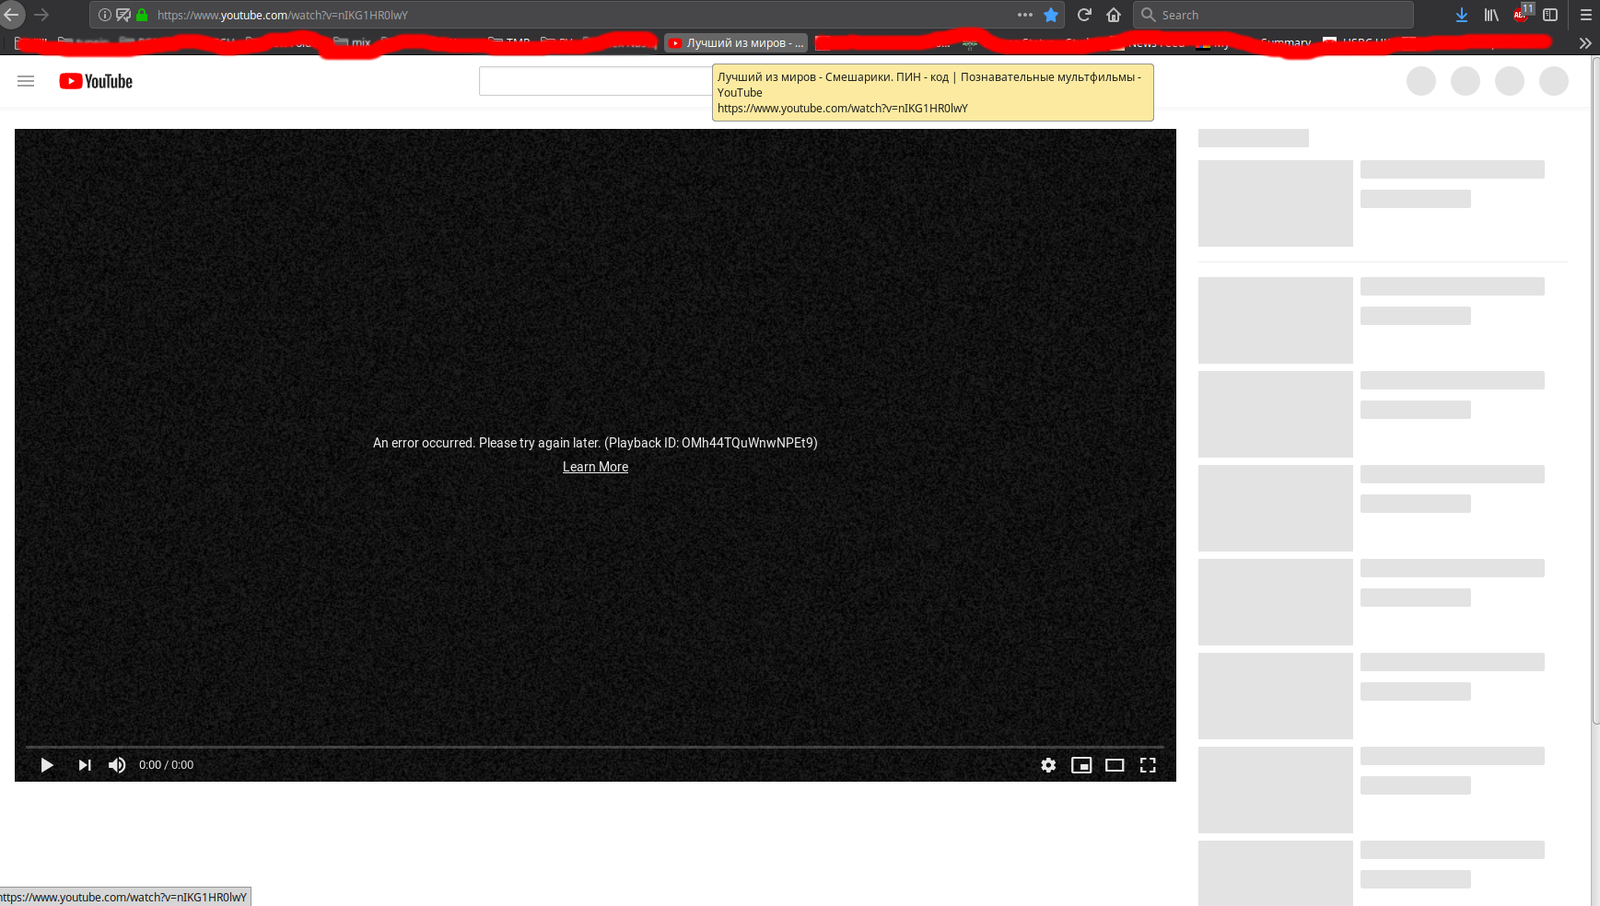Open the player settings gear
The image size is (1600, 906).
coord(1048,765)
